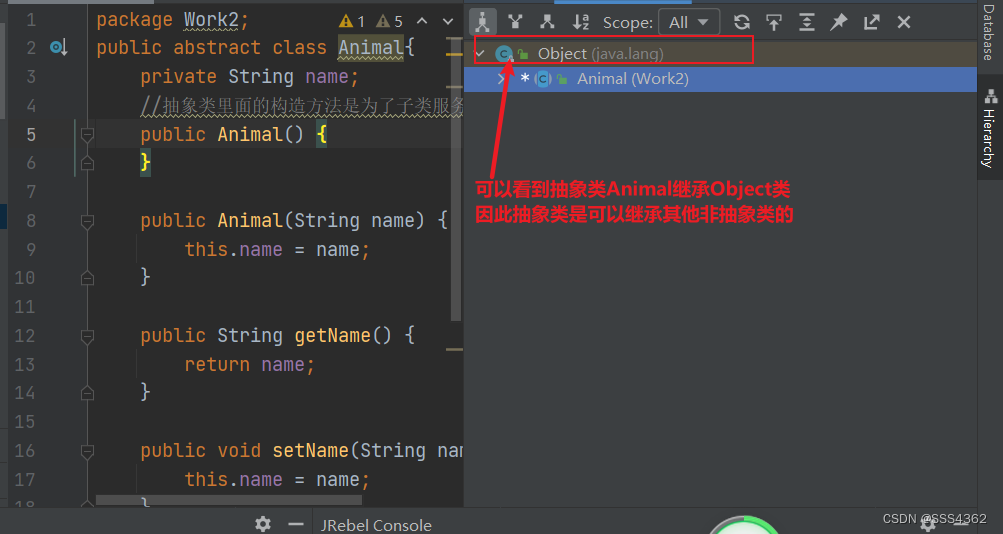Click line number 7 in the gutter

pos(31,192)
